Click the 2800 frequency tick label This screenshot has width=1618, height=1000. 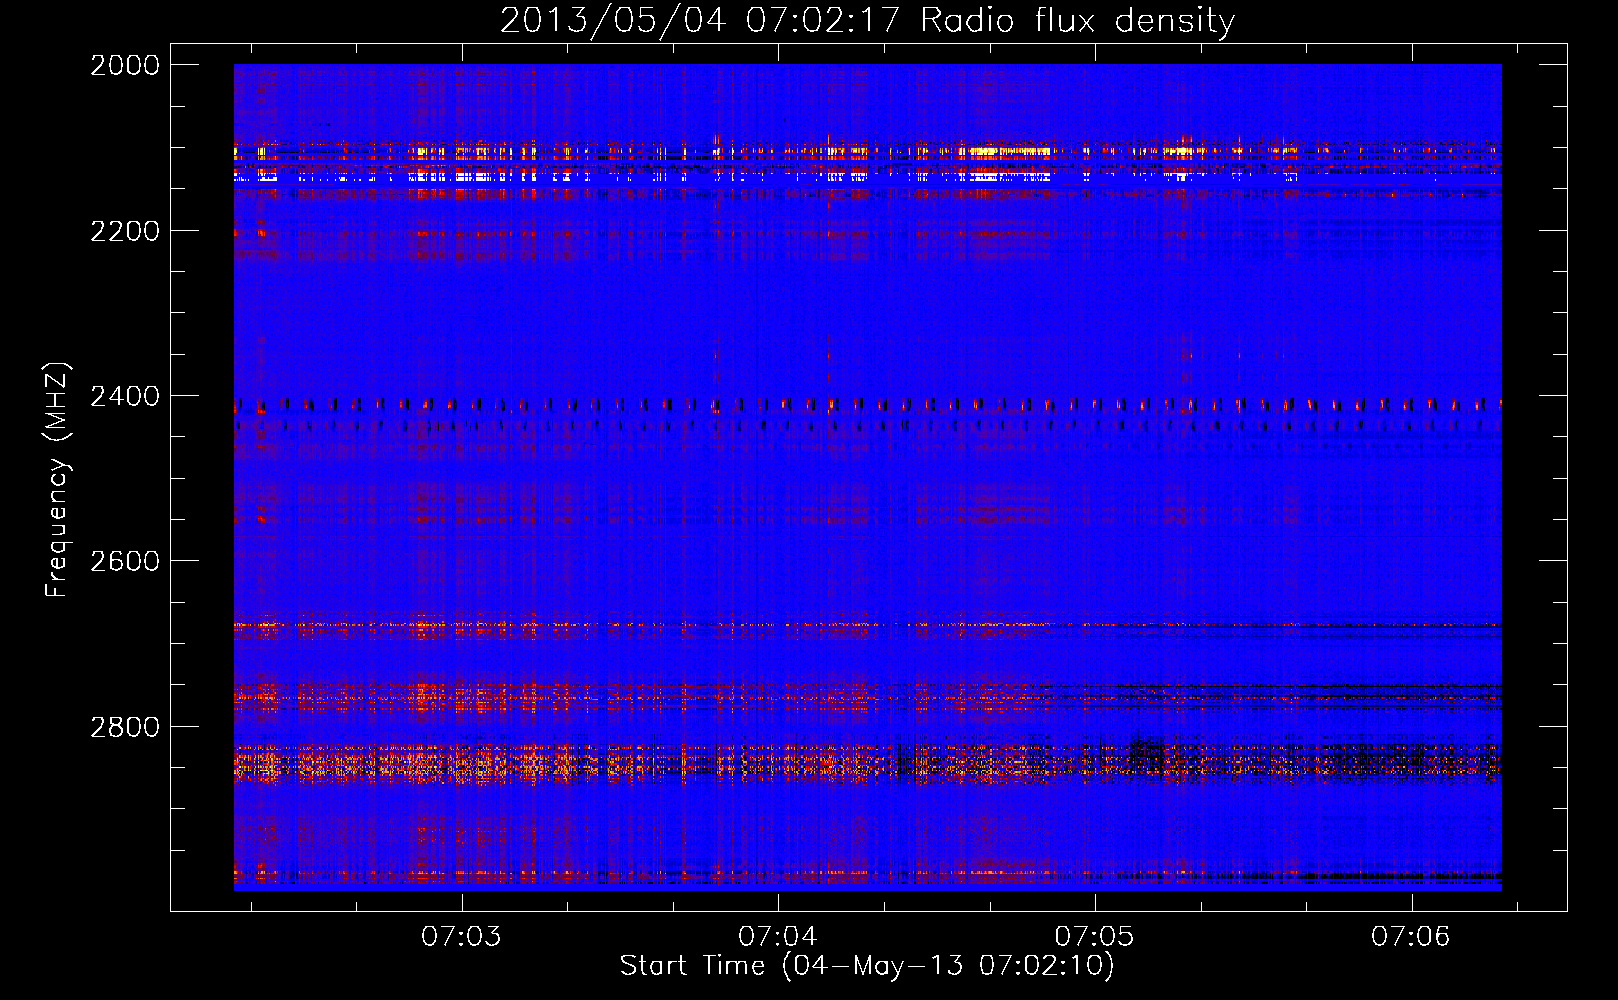click(x=125, y=727)
